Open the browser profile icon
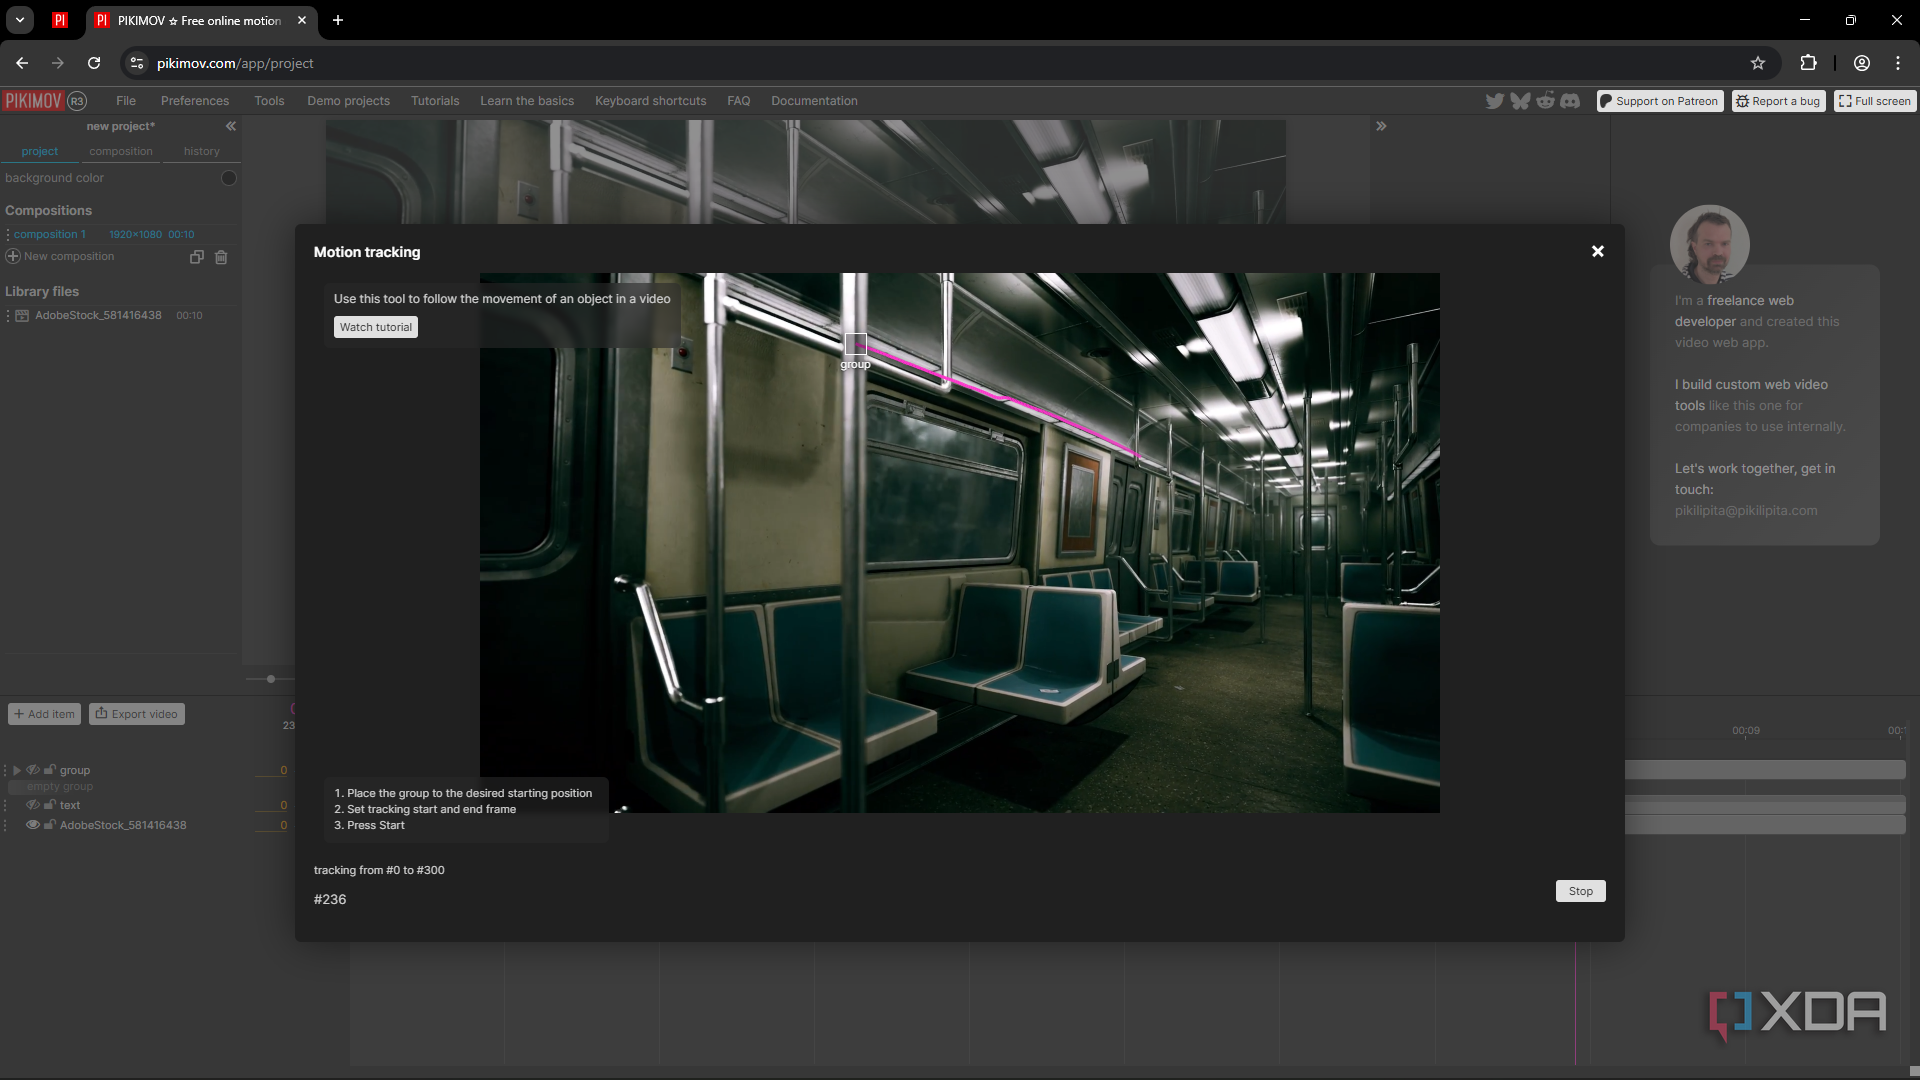This screenshot has width=1920, height=1080. pos(1862,63)
